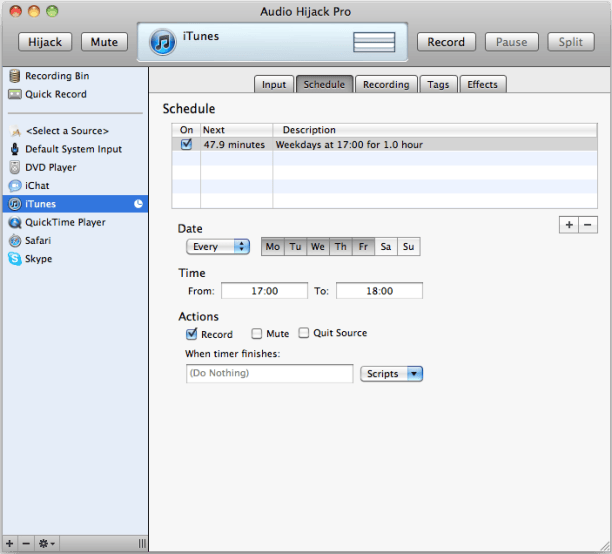Click the Pause button
The height and width of the screenshot is (554, 612).
(511, 42)
